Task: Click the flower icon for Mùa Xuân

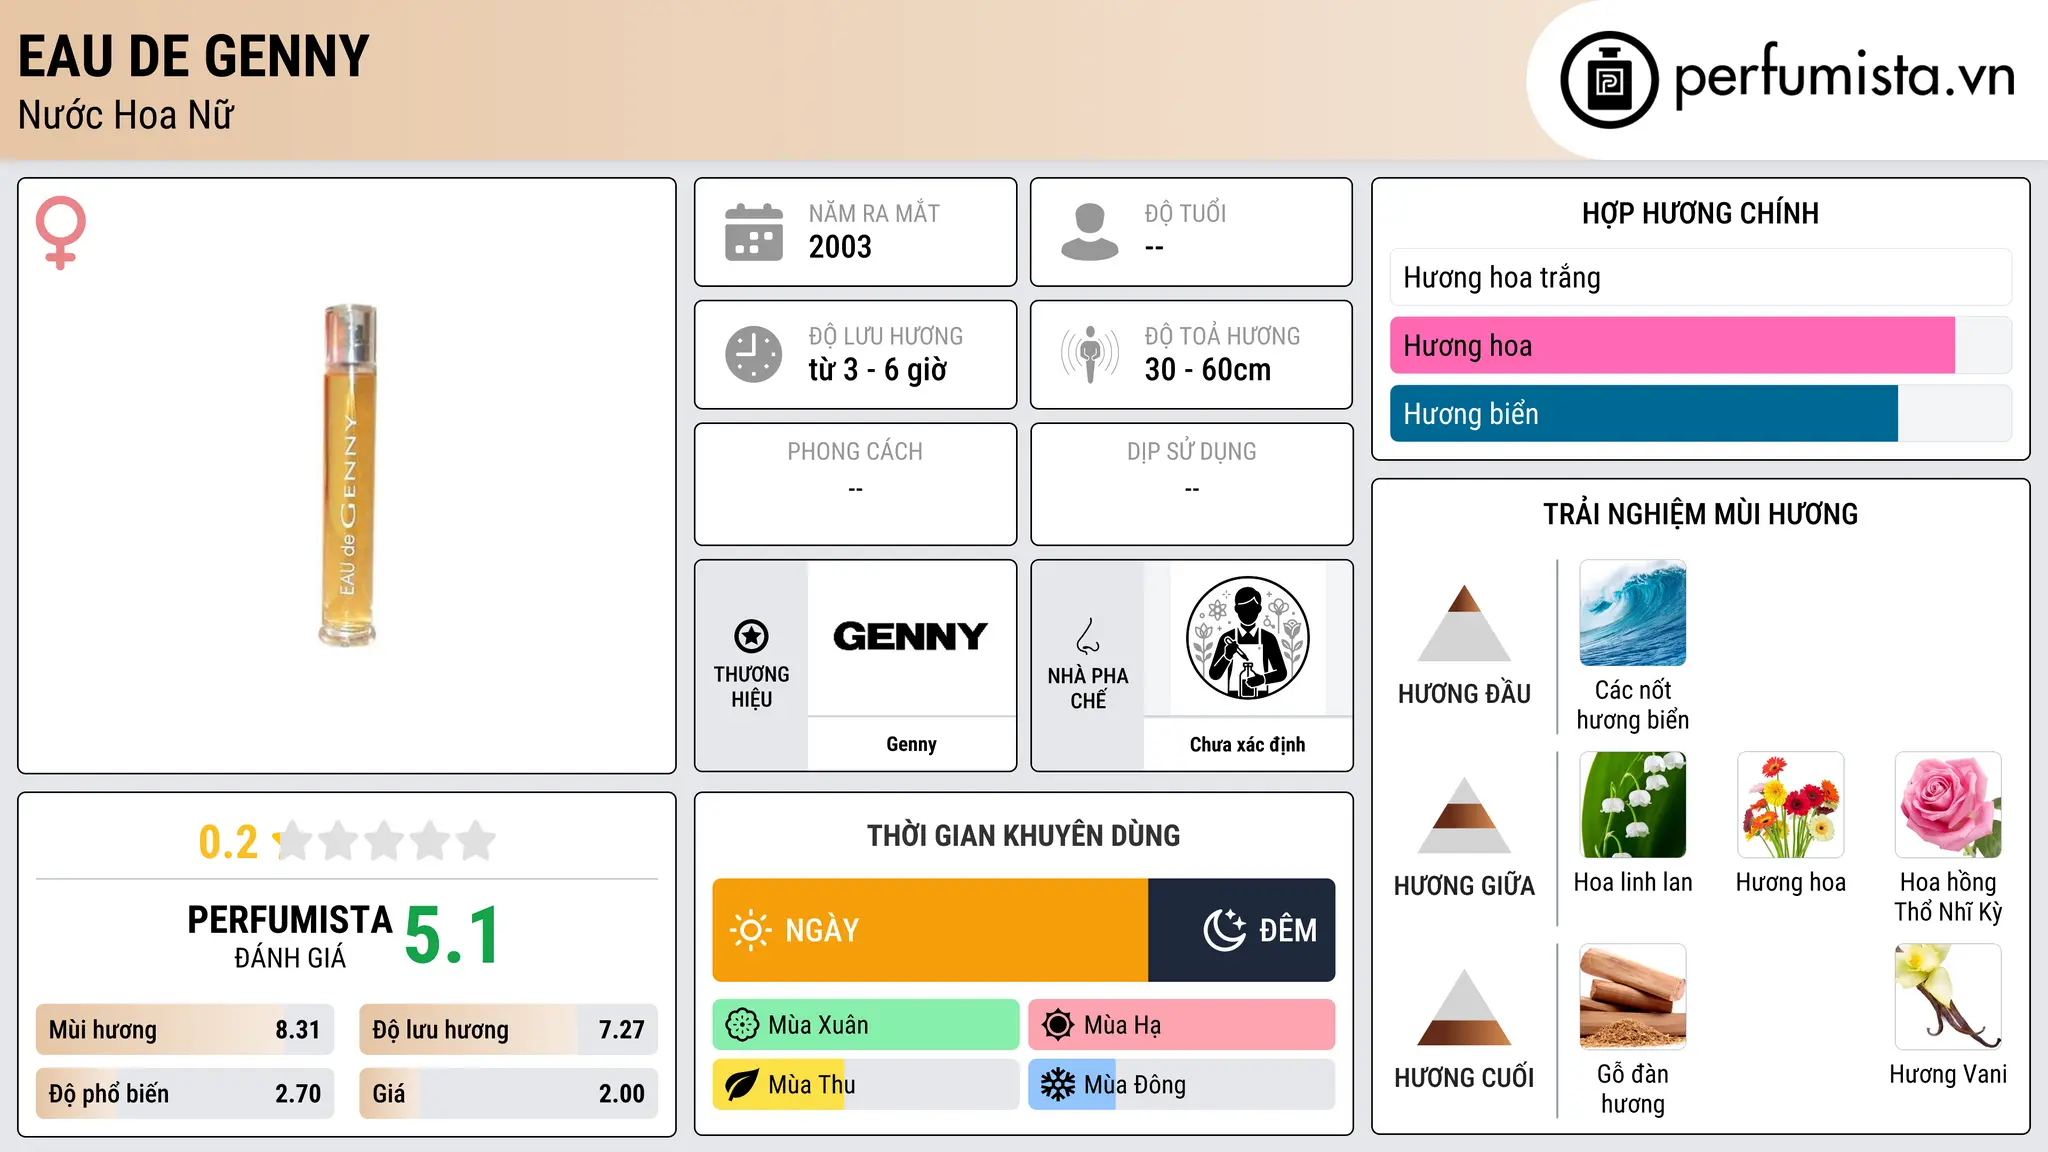Action: point(742,1025)
